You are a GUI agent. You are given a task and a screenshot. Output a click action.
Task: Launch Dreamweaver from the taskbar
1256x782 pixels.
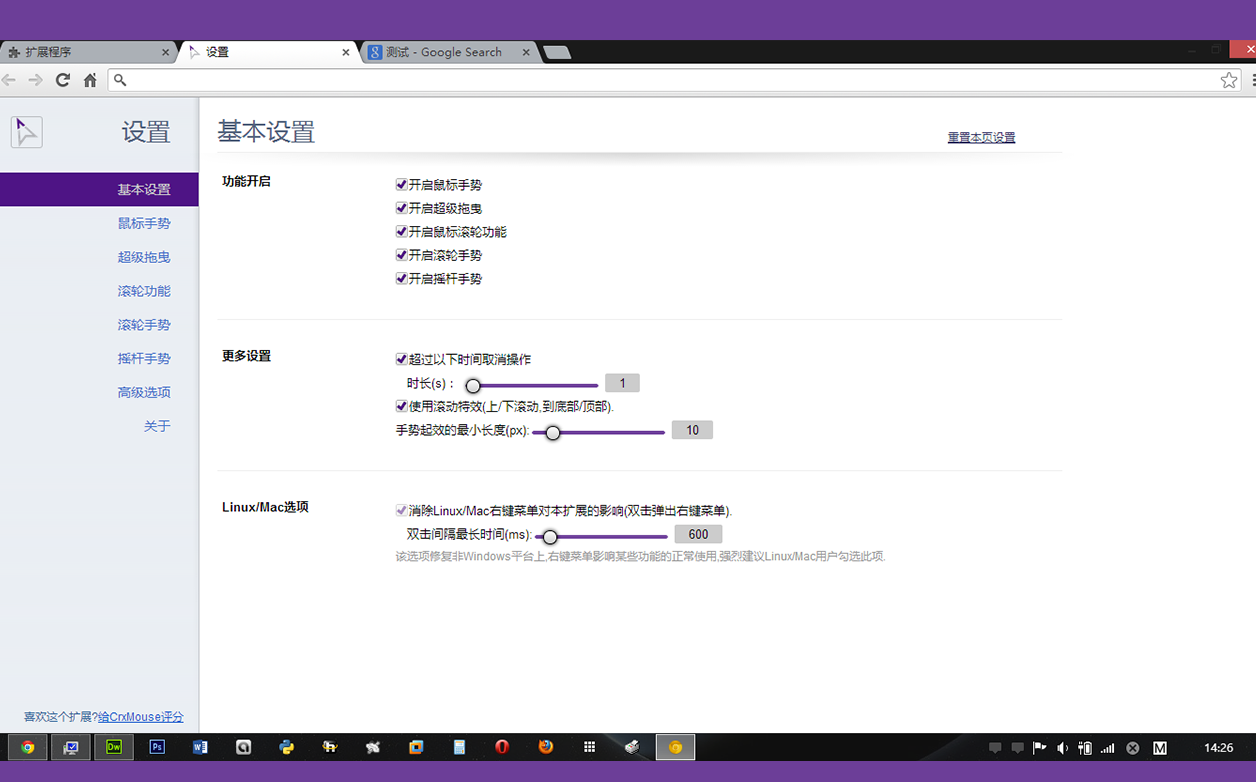(114, 747)
